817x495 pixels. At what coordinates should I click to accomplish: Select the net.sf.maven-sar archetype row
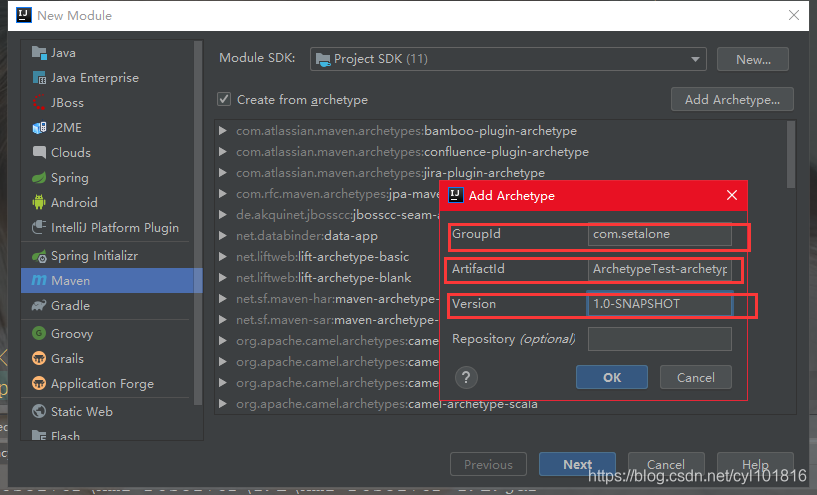pos(338,319)
